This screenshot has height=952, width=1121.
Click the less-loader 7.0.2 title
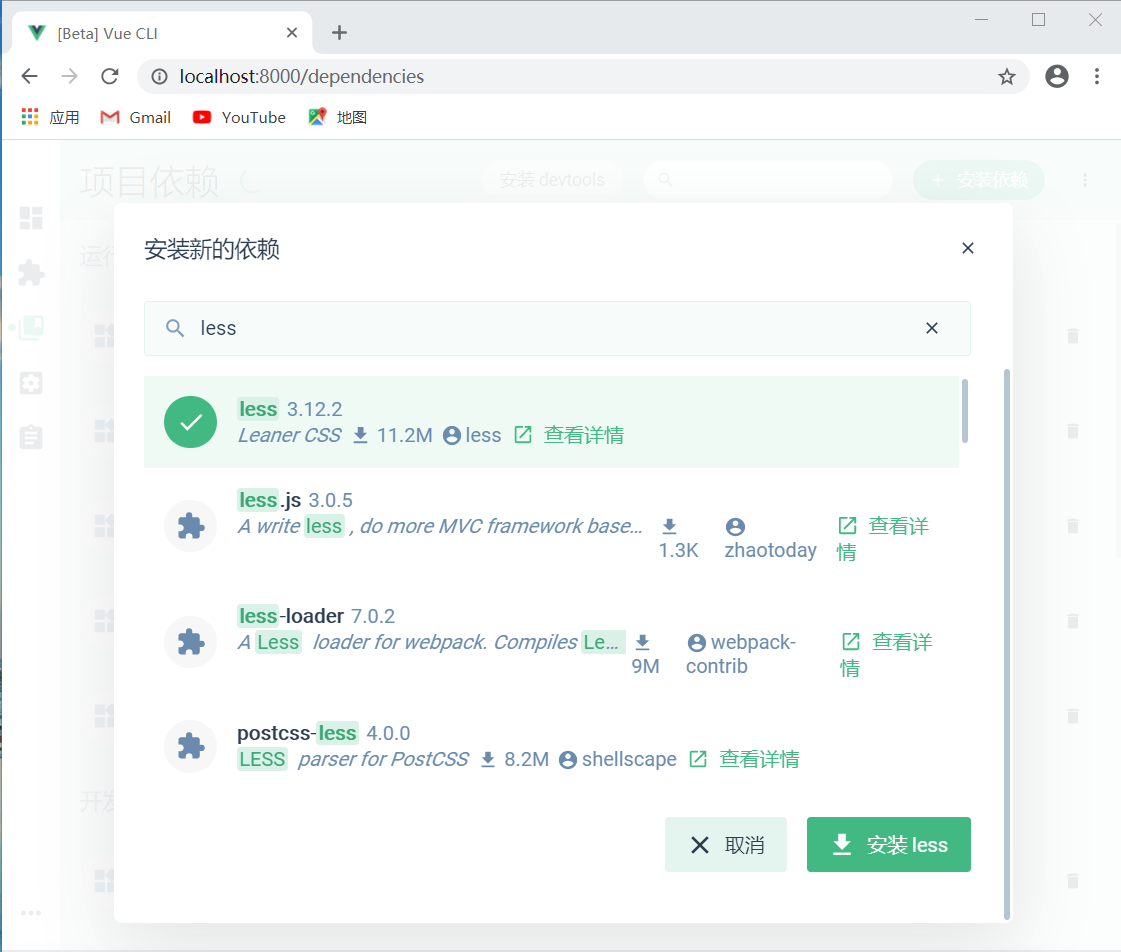click(x=316, y=615)
